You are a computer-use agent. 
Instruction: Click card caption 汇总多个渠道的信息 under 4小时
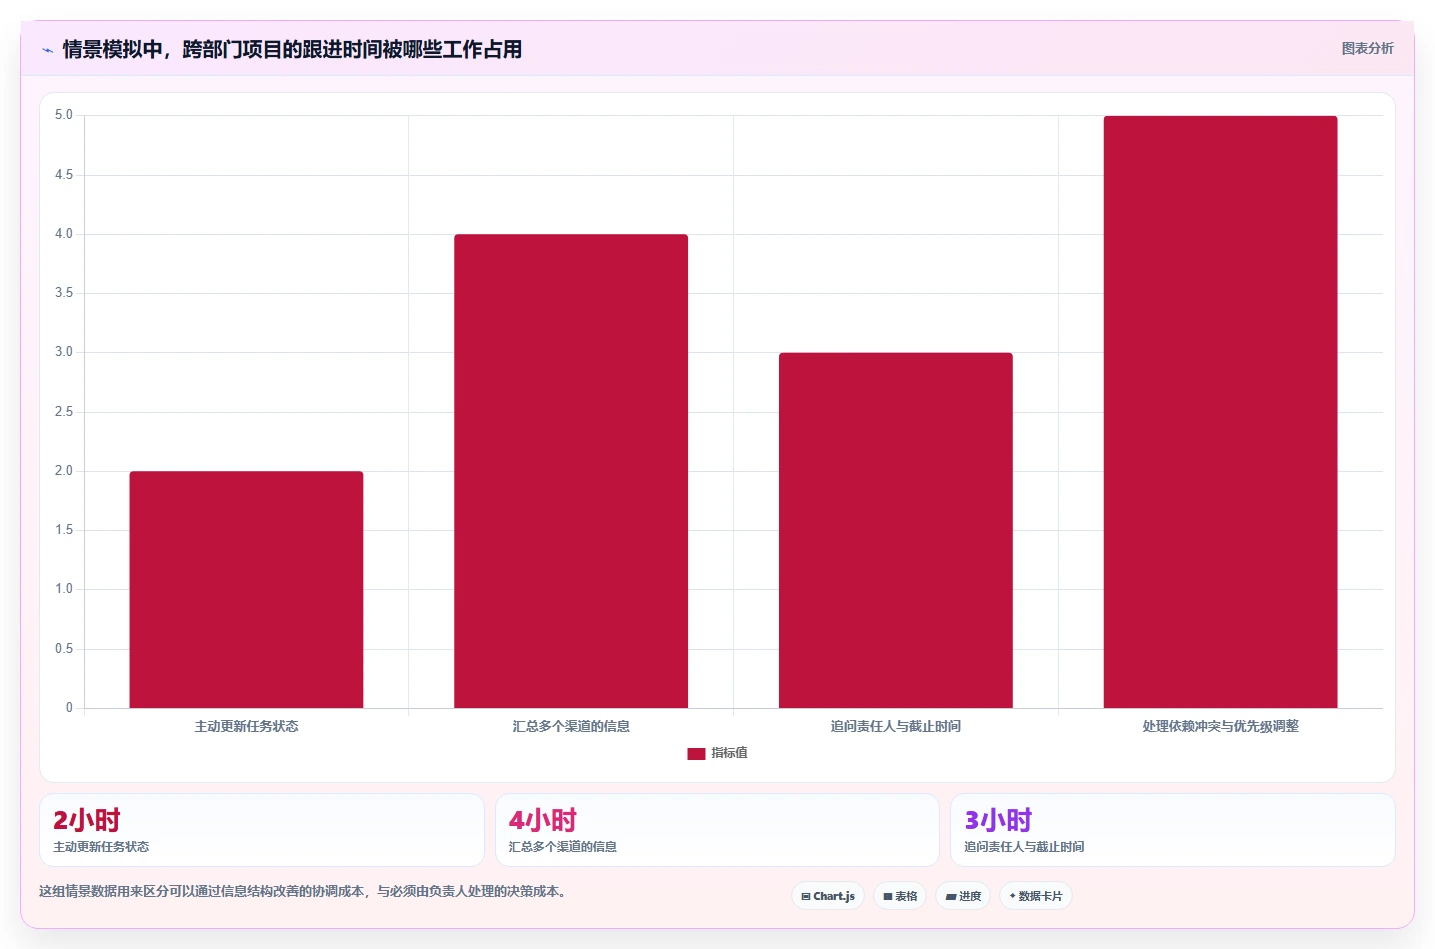[563, 846]
